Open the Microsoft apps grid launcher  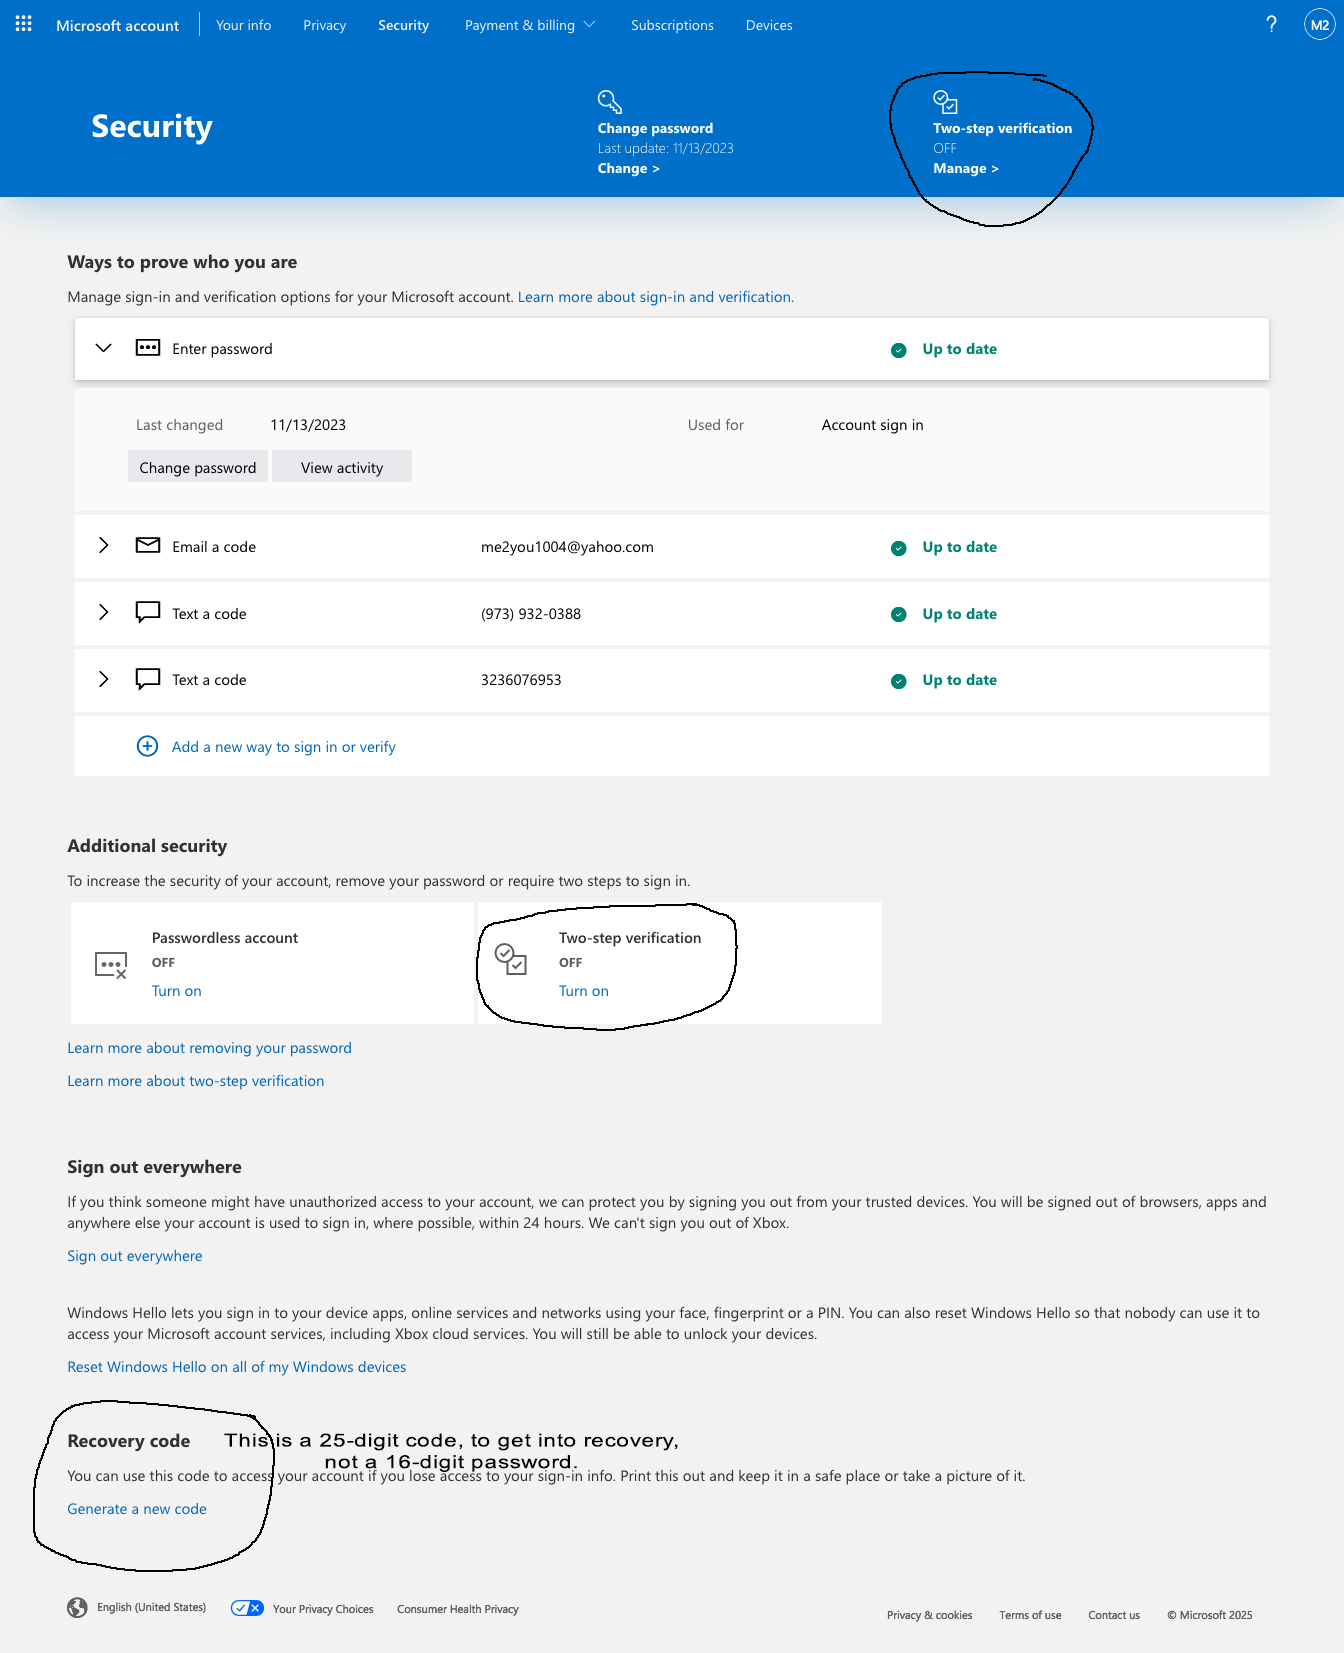coord(24,24)
